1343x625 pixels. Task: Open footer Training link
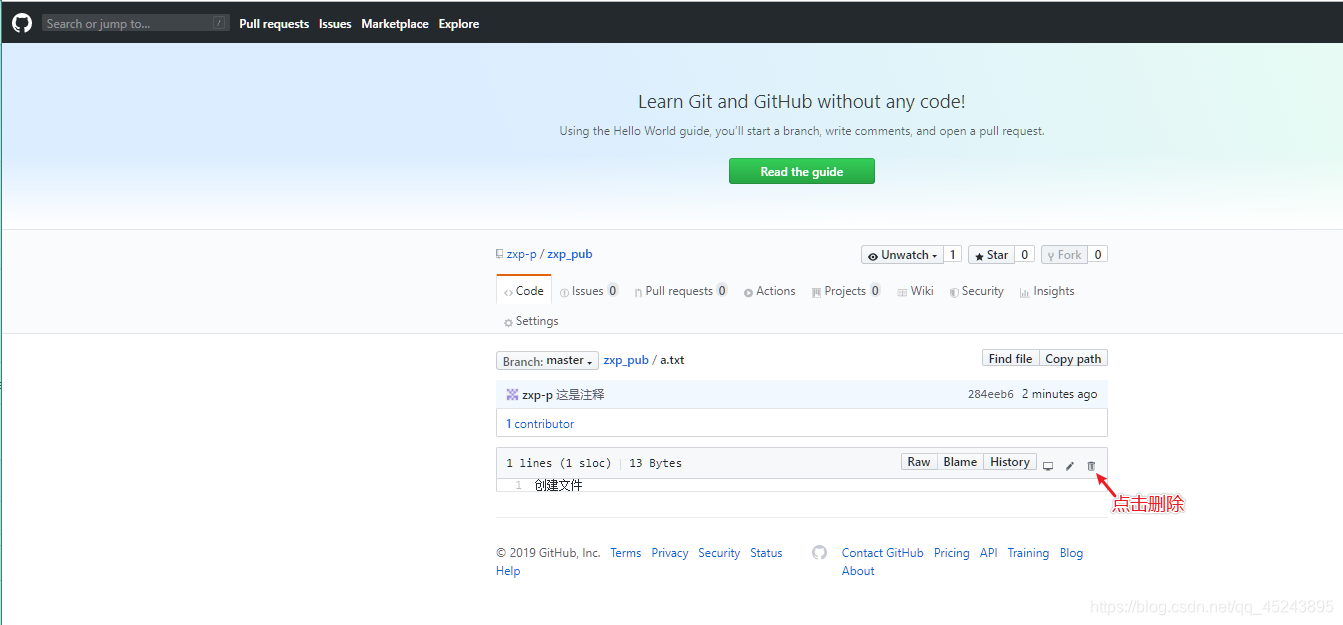[x=1028, y=553]
